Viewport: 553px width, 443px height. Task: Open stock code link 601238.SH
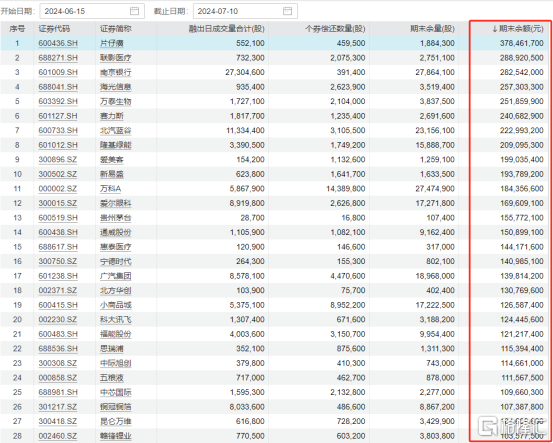click(58, 276)
